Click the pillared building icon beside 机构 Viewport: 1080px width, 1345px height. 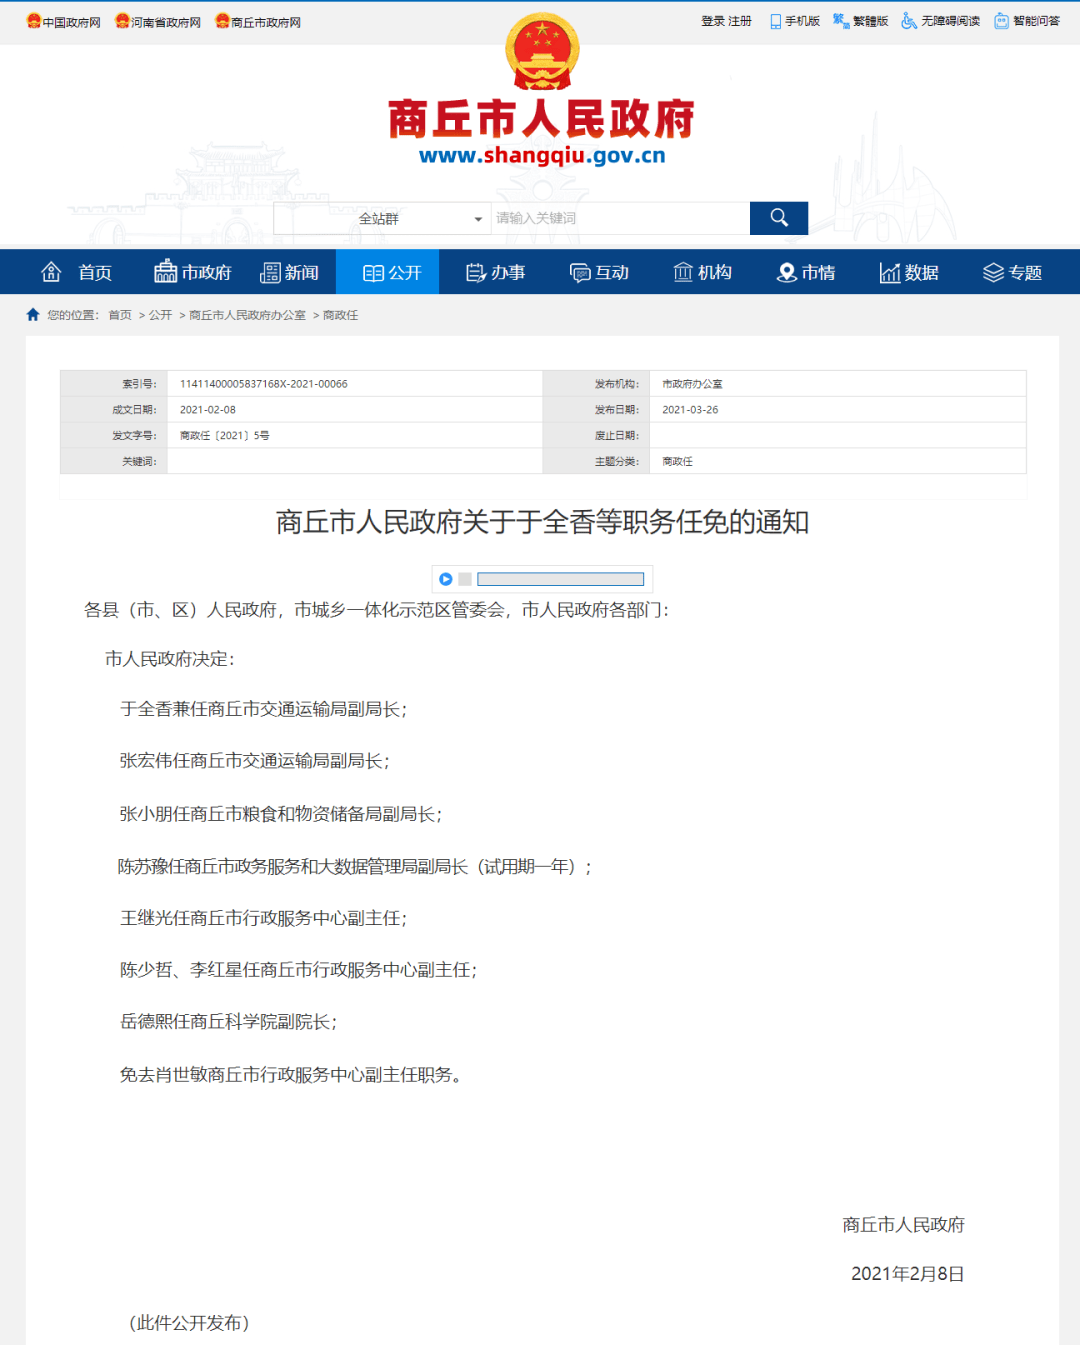point(683,272)
